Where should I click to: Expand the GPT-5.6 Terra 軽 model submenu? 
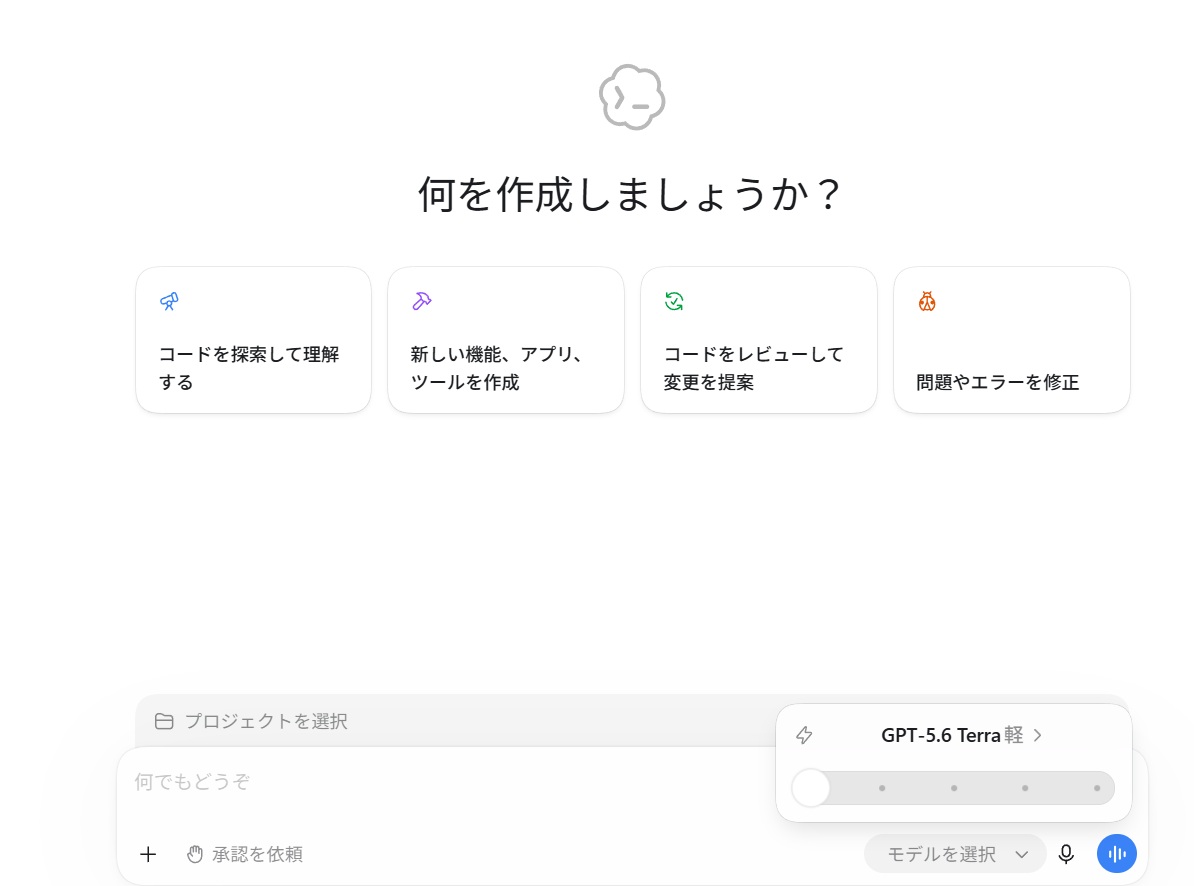(961, 735)
